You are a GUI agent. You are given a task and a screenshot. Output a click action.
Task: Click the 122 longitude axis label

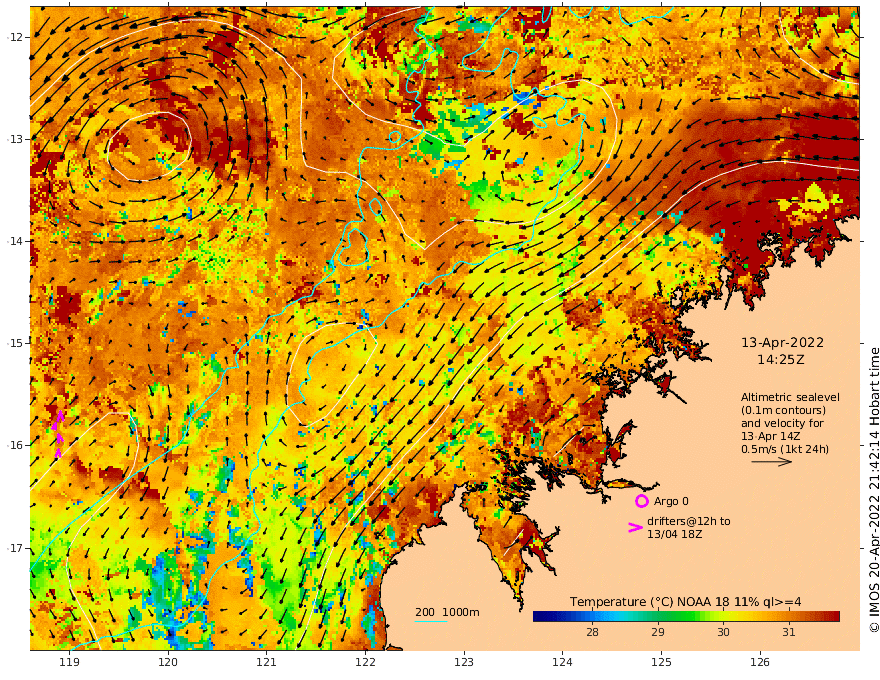(365, 662)
